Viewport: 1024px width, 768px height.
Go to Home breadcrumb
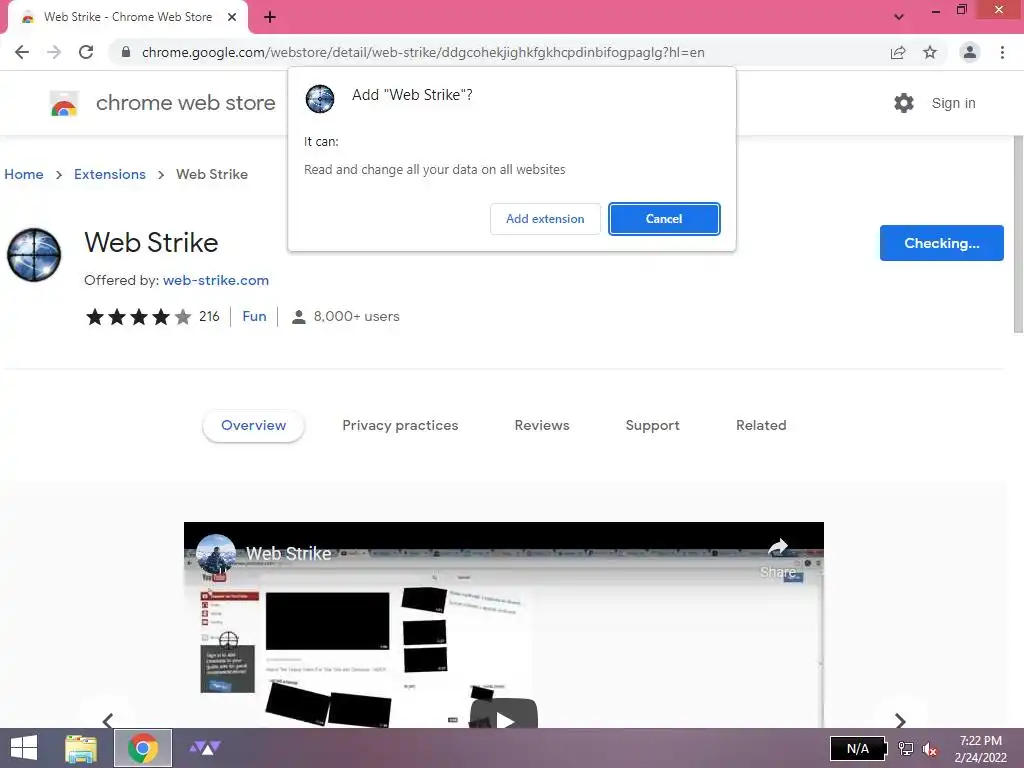tap(24, 174)
